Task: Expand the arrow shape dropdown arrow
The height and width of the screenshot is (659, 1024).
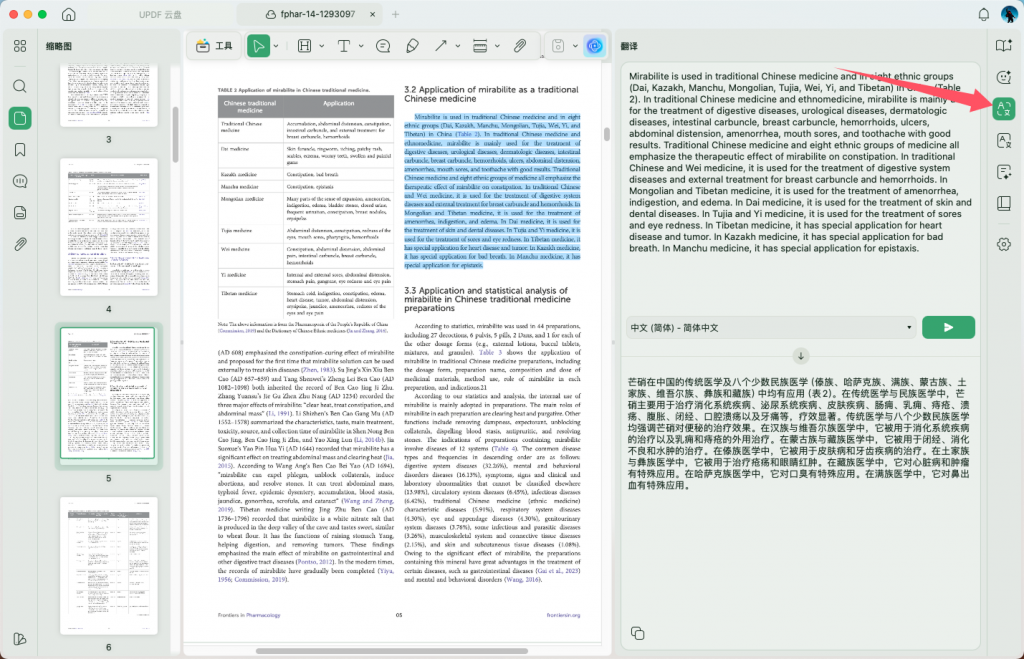Action: click(x=457, y=46)
